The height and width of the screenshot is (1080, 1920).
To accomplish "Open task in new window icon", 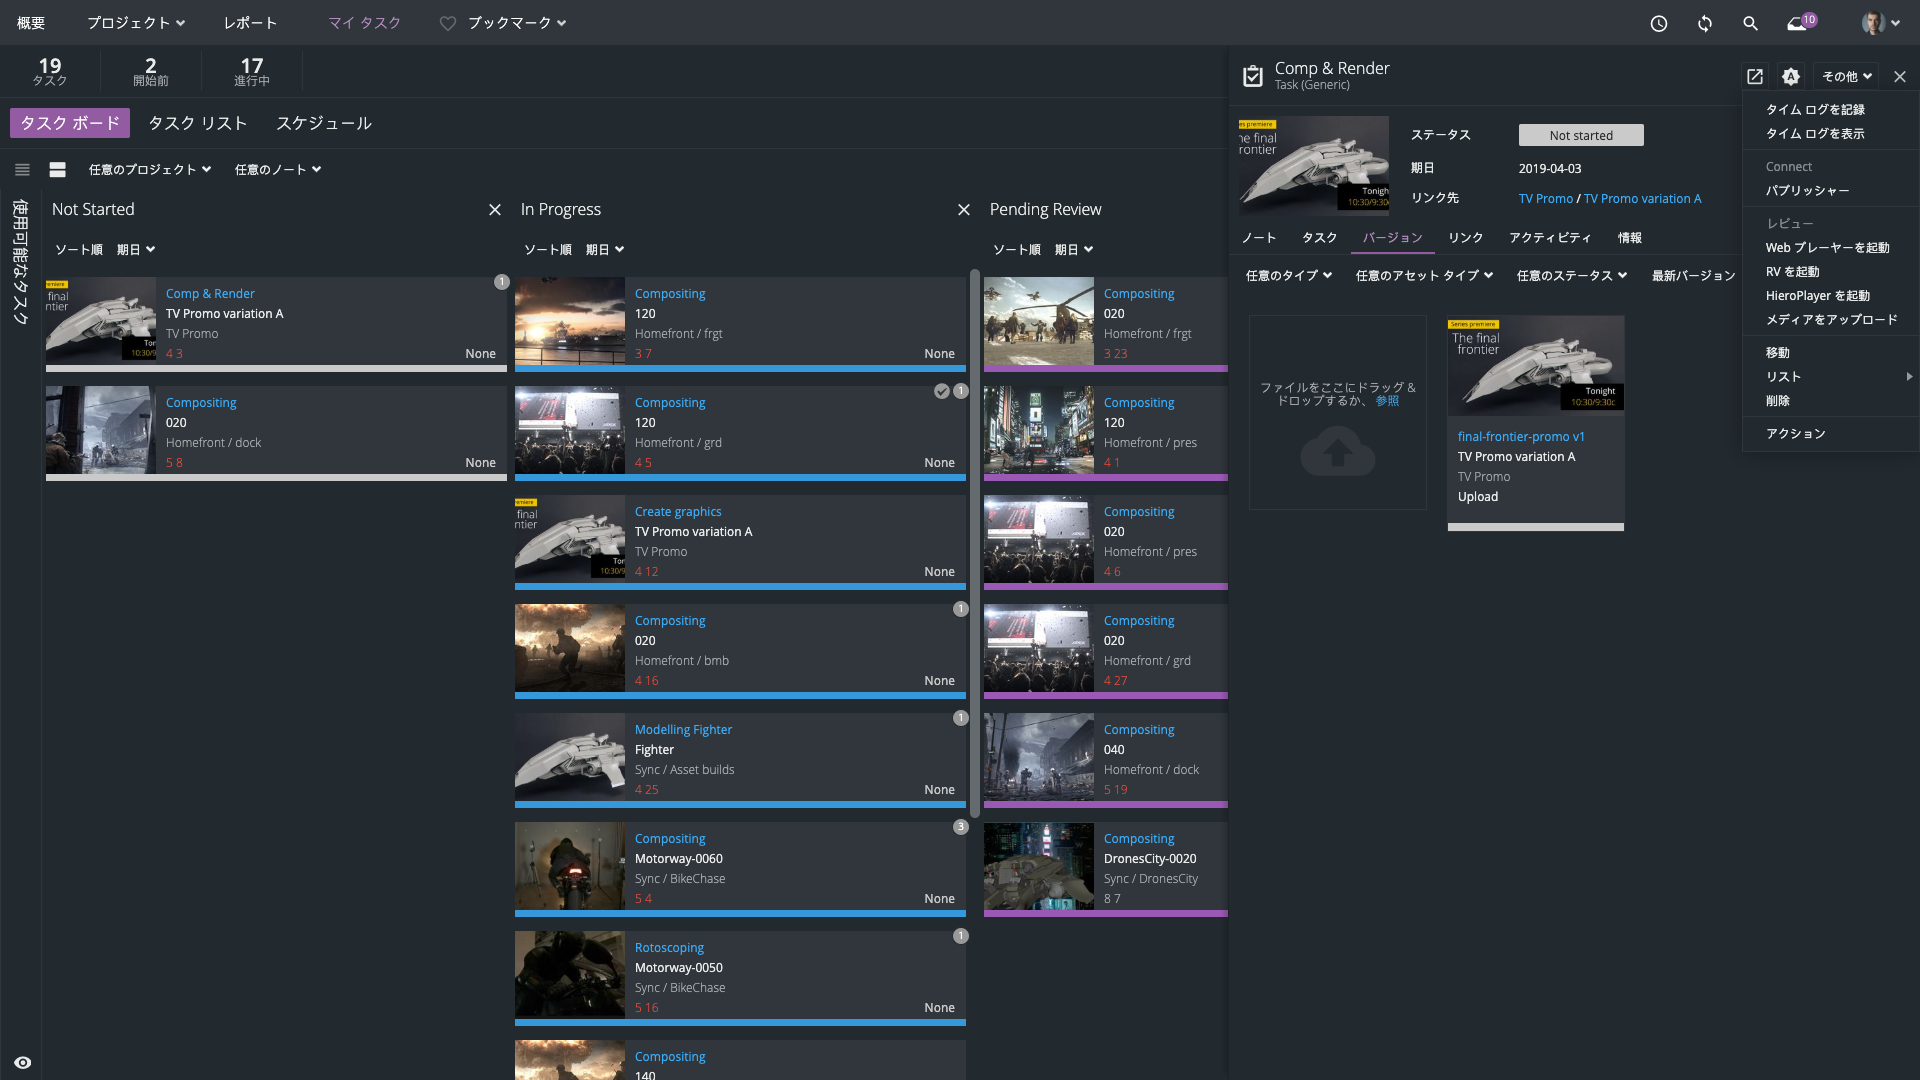I will pos(1755,76).
